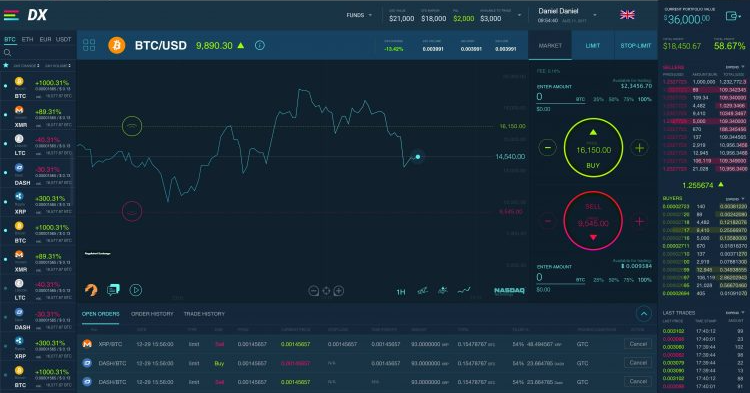750x393 pixels.
Task: Toggle favorite star in coin list header
Action: (6, 65)
